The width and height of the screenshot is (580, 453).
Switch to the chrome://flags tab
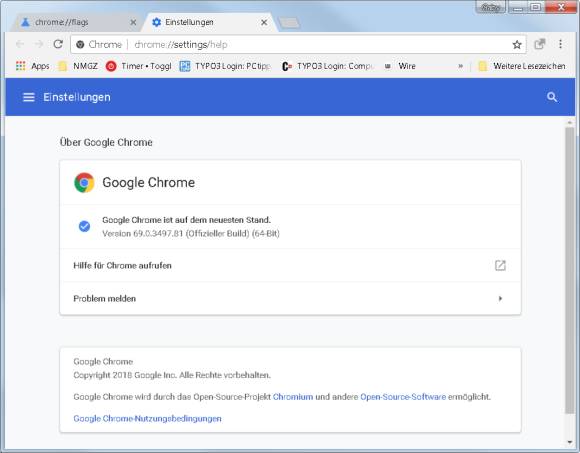(74, 23)
